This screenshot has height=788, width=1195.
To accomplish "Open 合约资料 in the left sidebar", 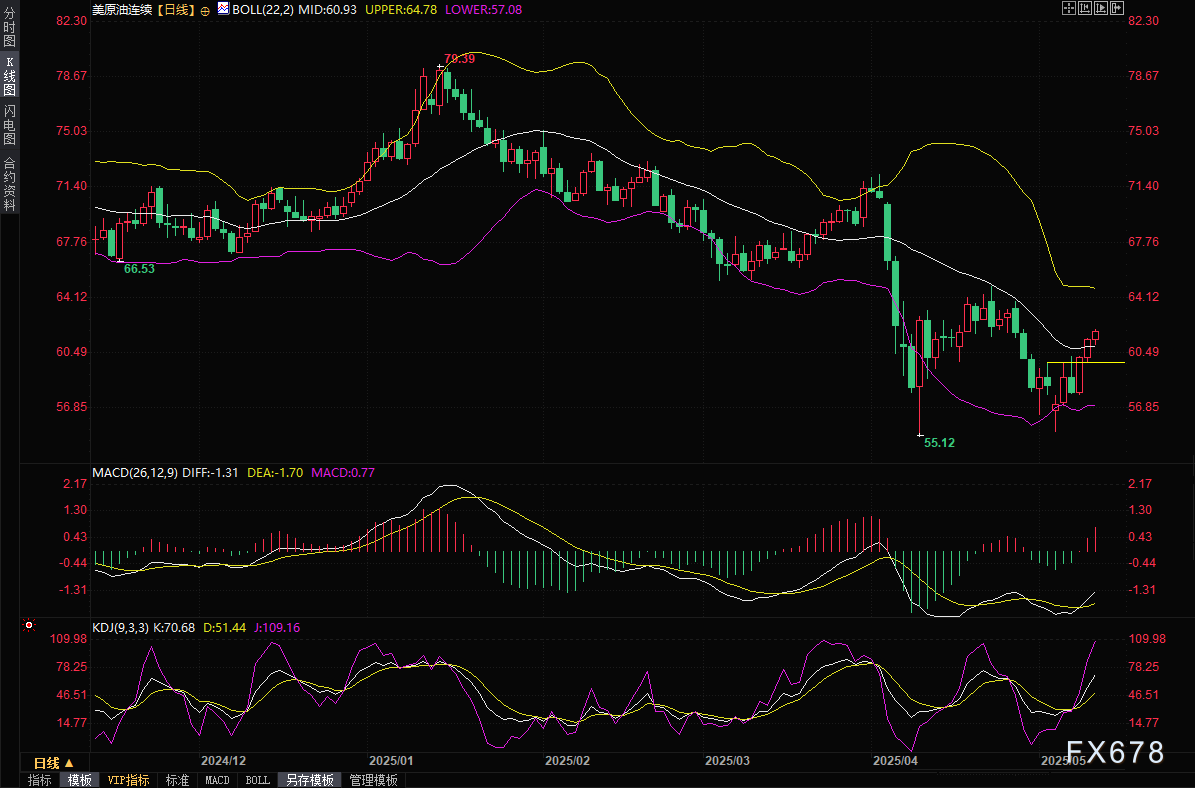I will pos(9,184).
